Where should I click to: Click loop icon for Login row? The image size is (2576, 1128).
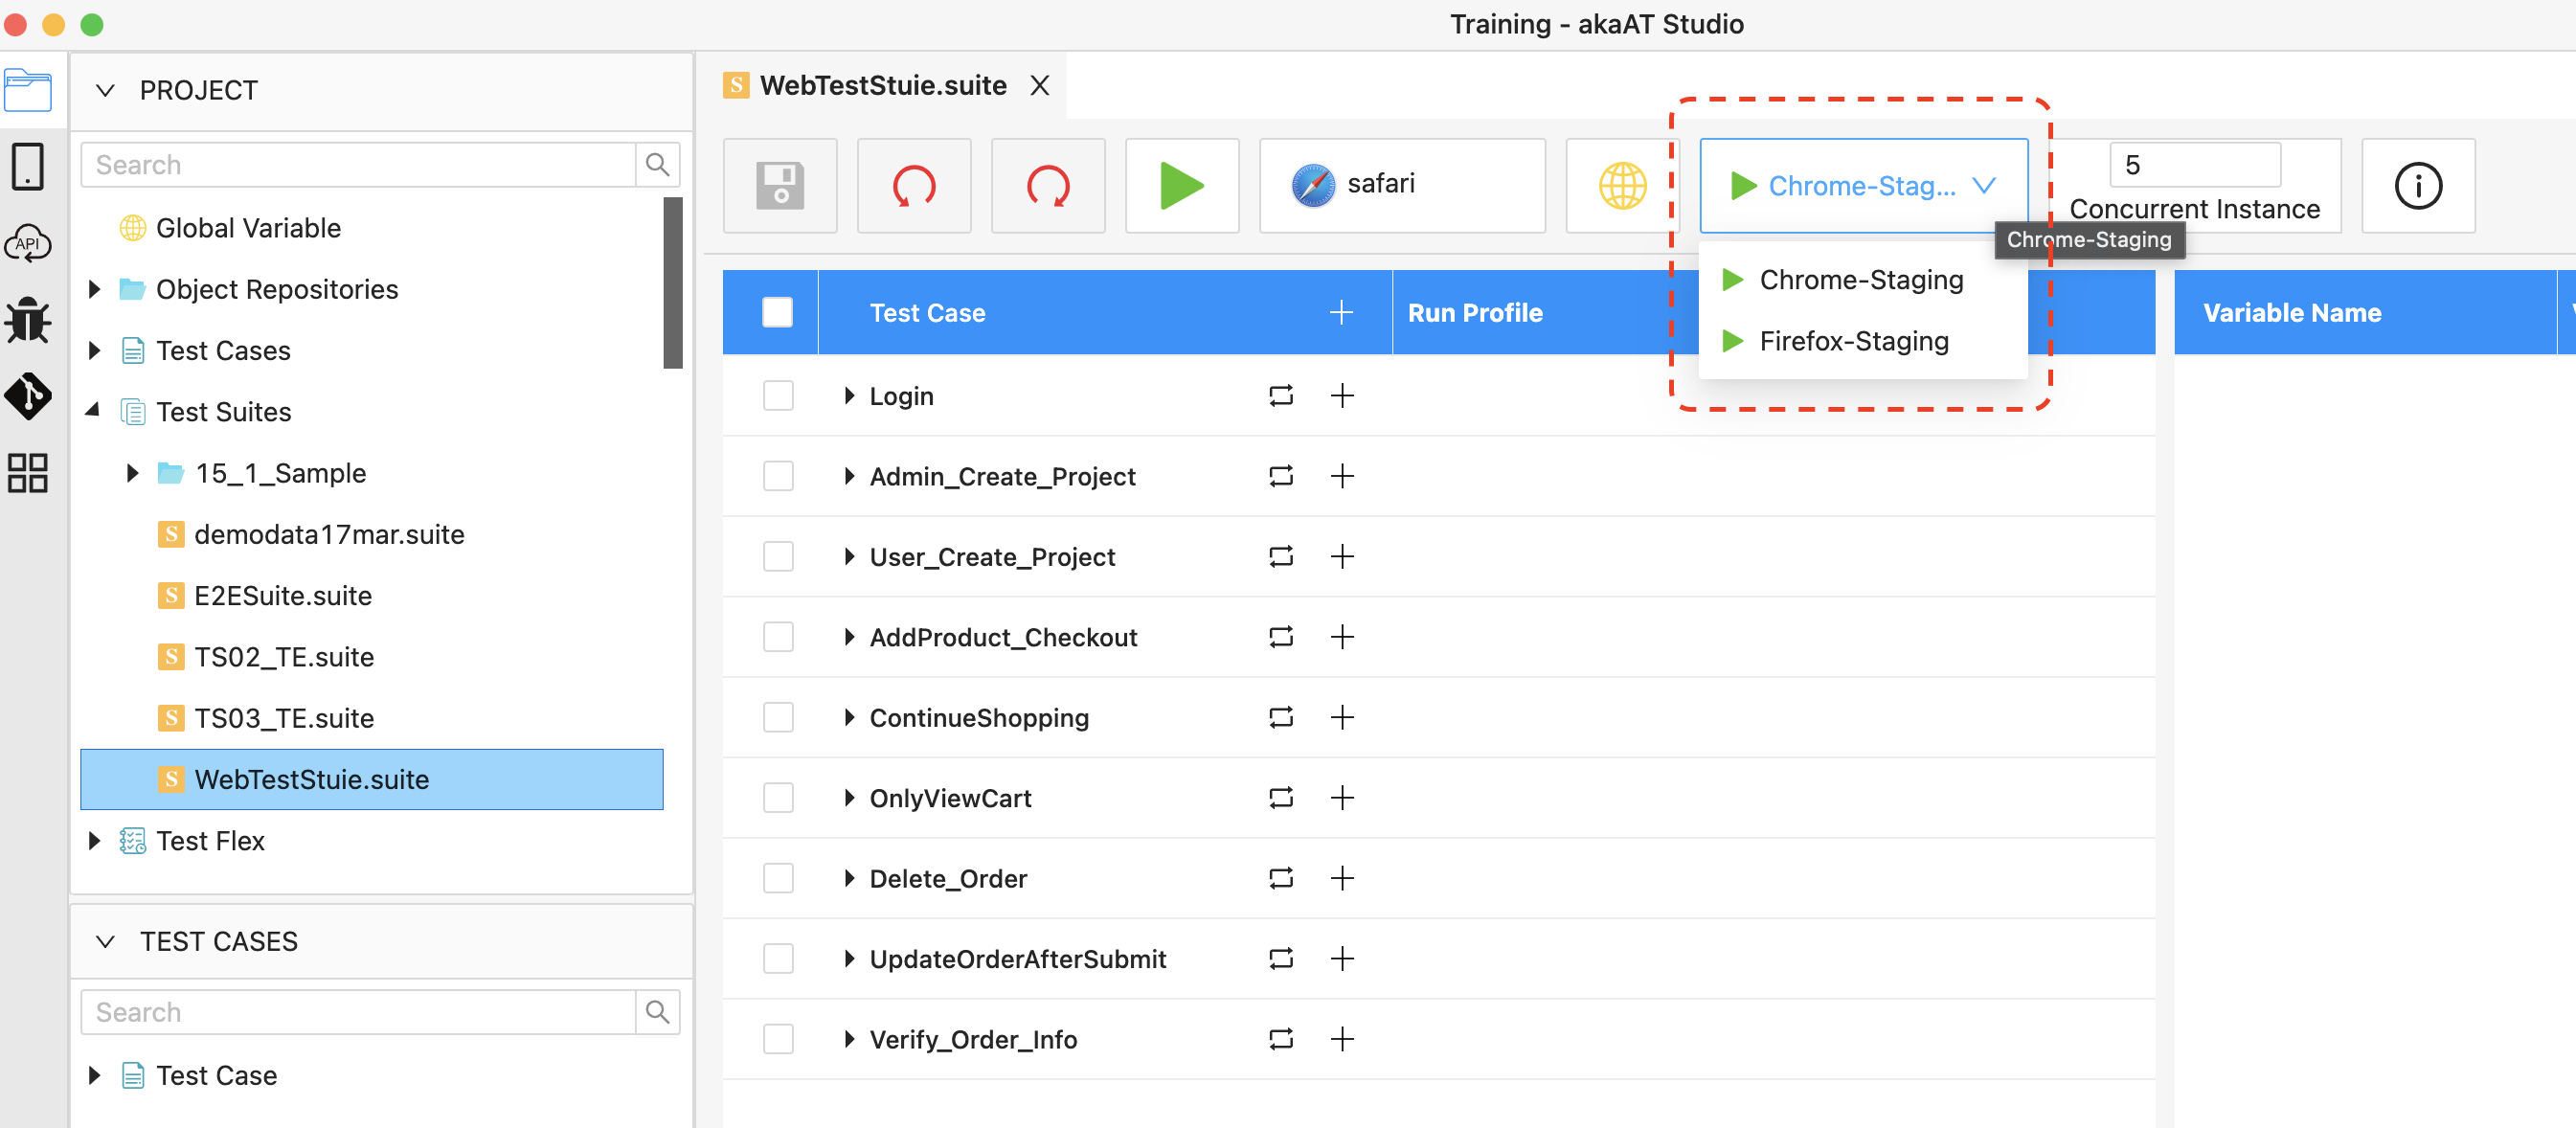click(1281, 396)
